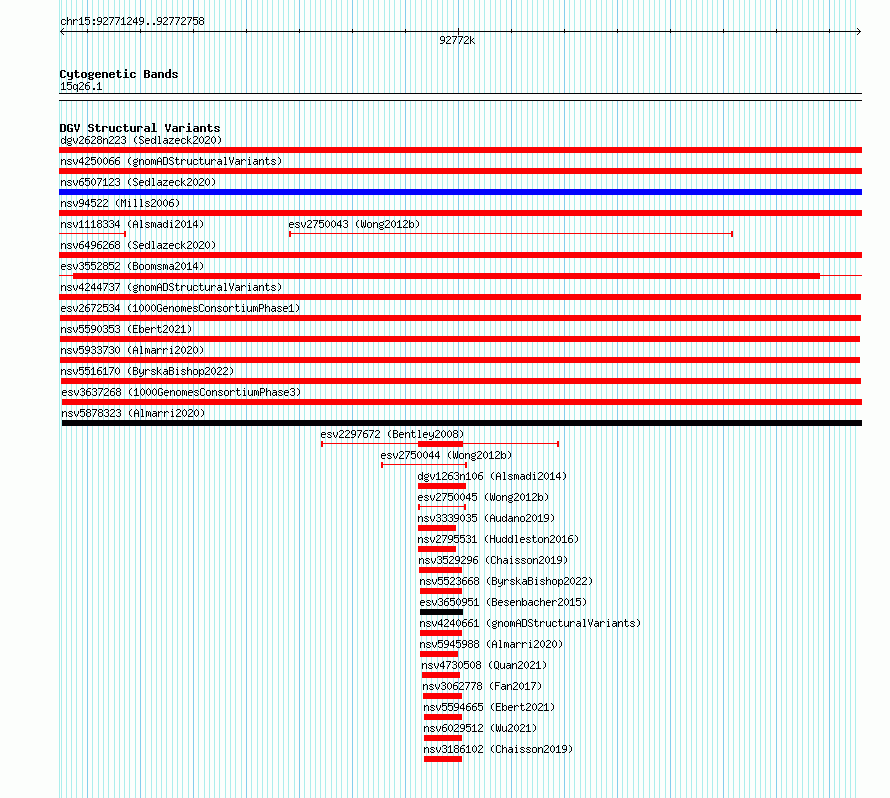Select nsv5523668 (ByrskaBishop2022) label

tap(506, 581)
